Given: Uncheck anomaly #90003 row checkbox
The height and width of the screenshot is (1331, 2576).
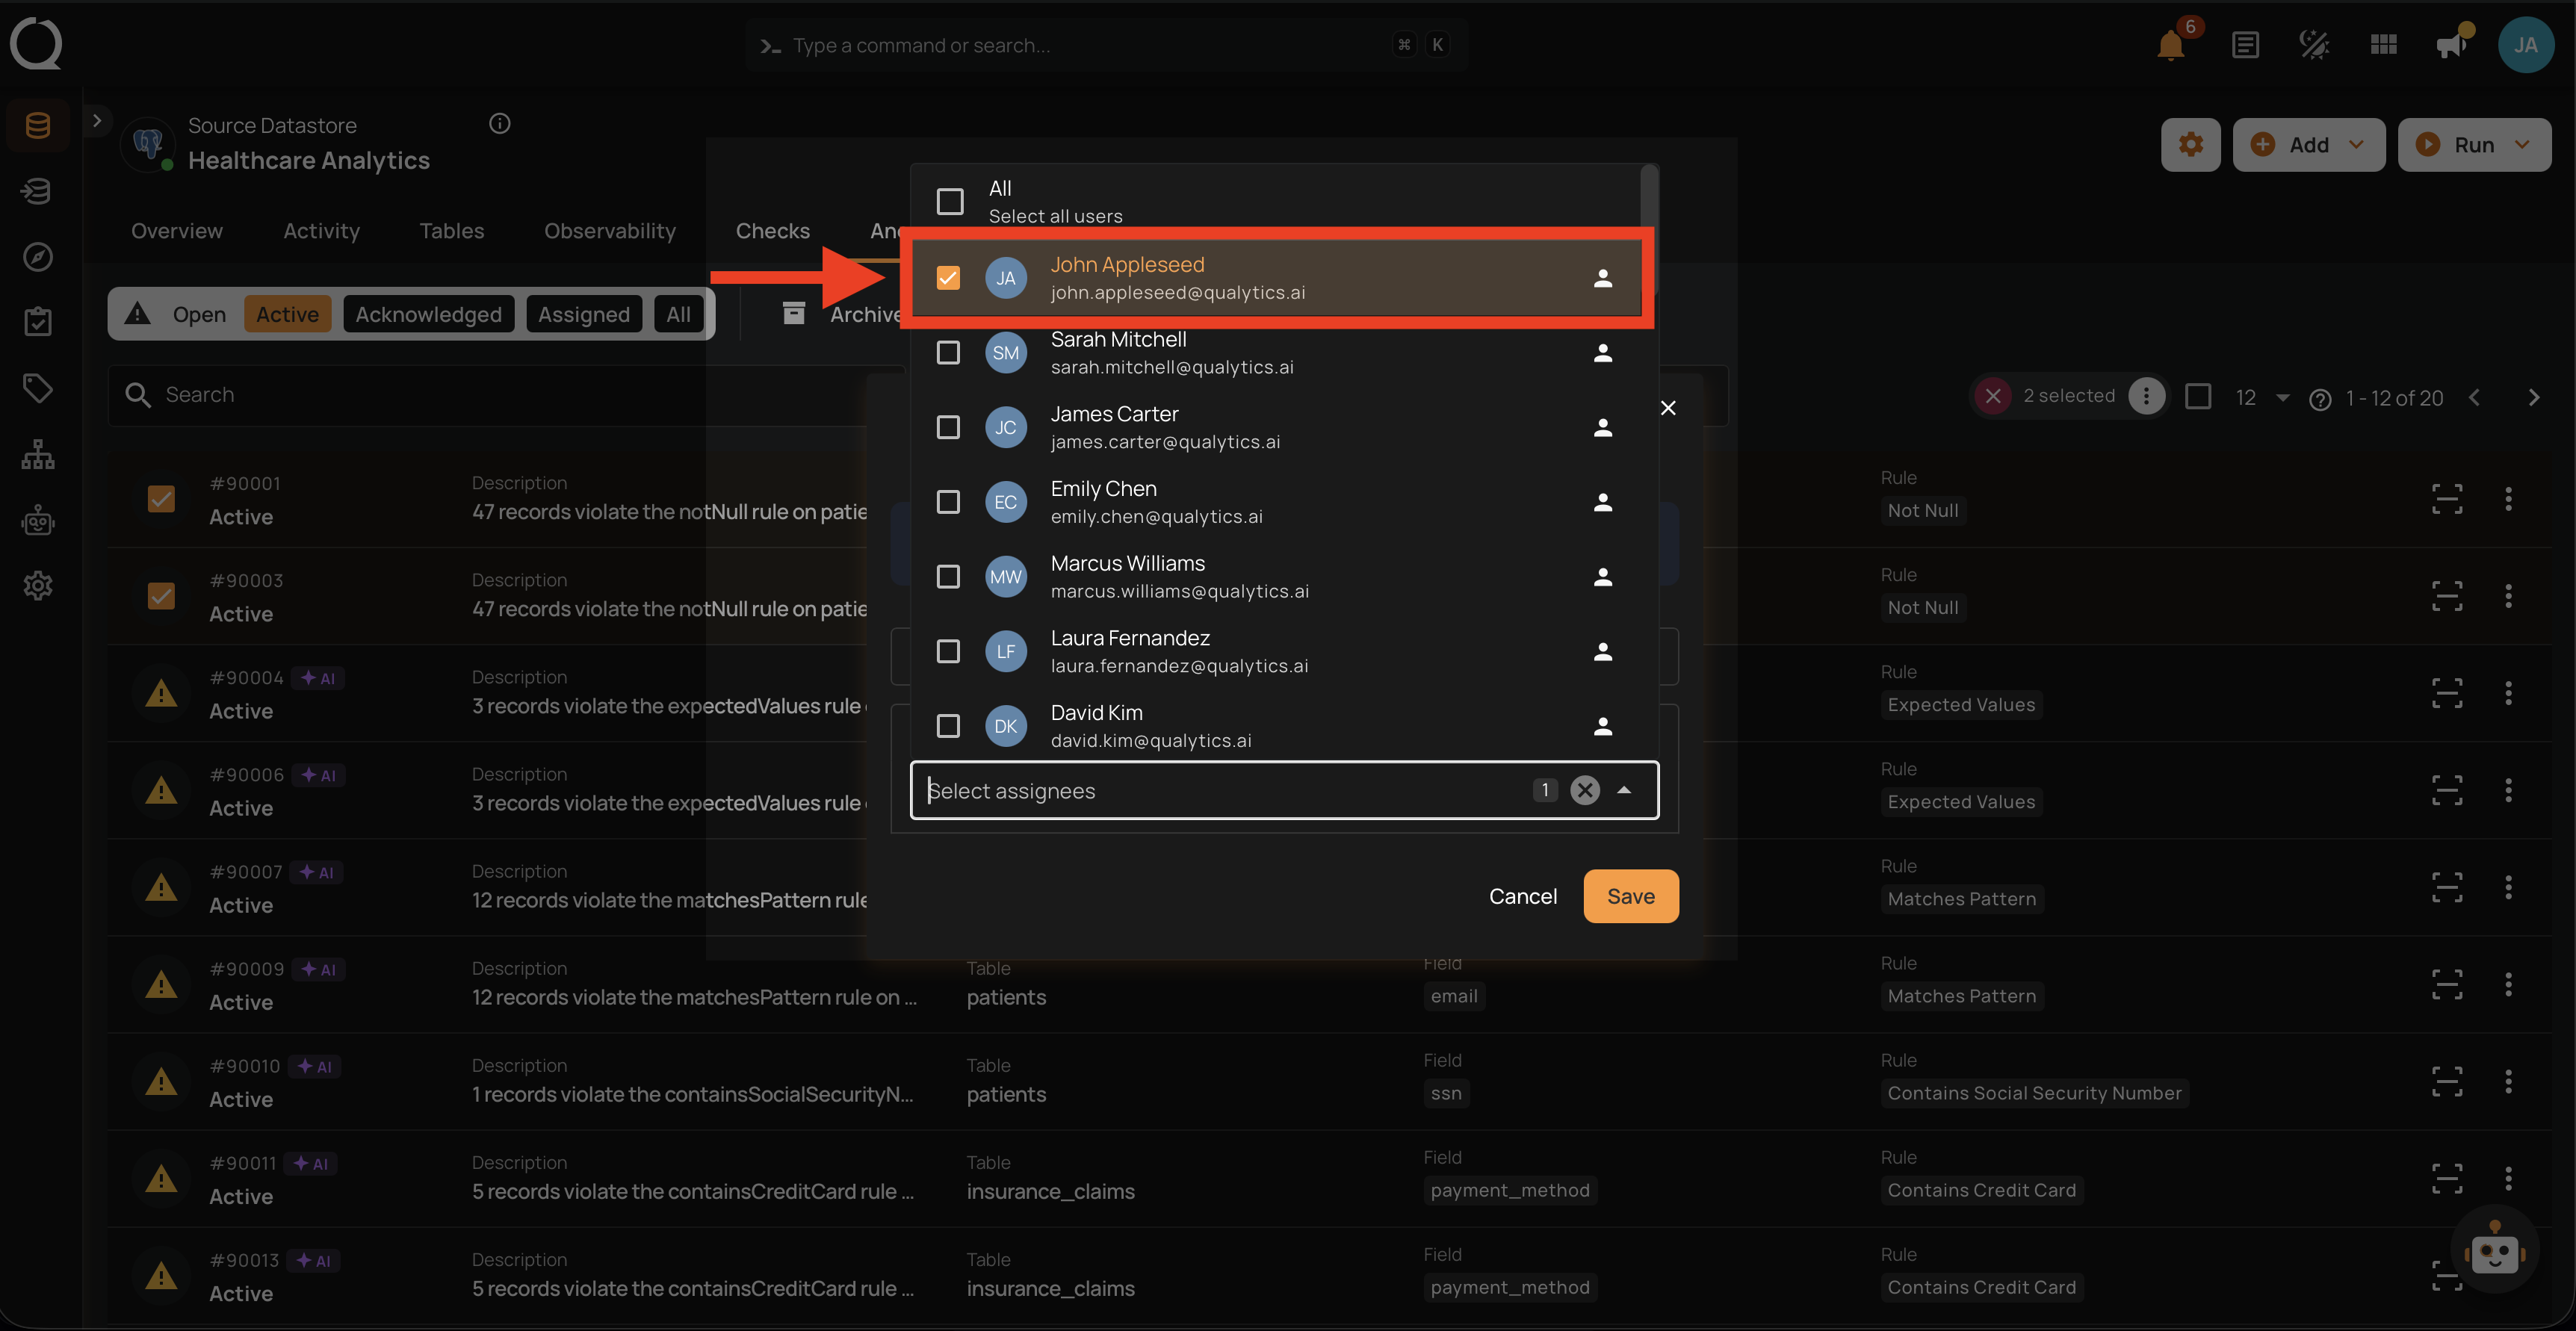Looking at the screenshot, I should click(x=161, y=596).
